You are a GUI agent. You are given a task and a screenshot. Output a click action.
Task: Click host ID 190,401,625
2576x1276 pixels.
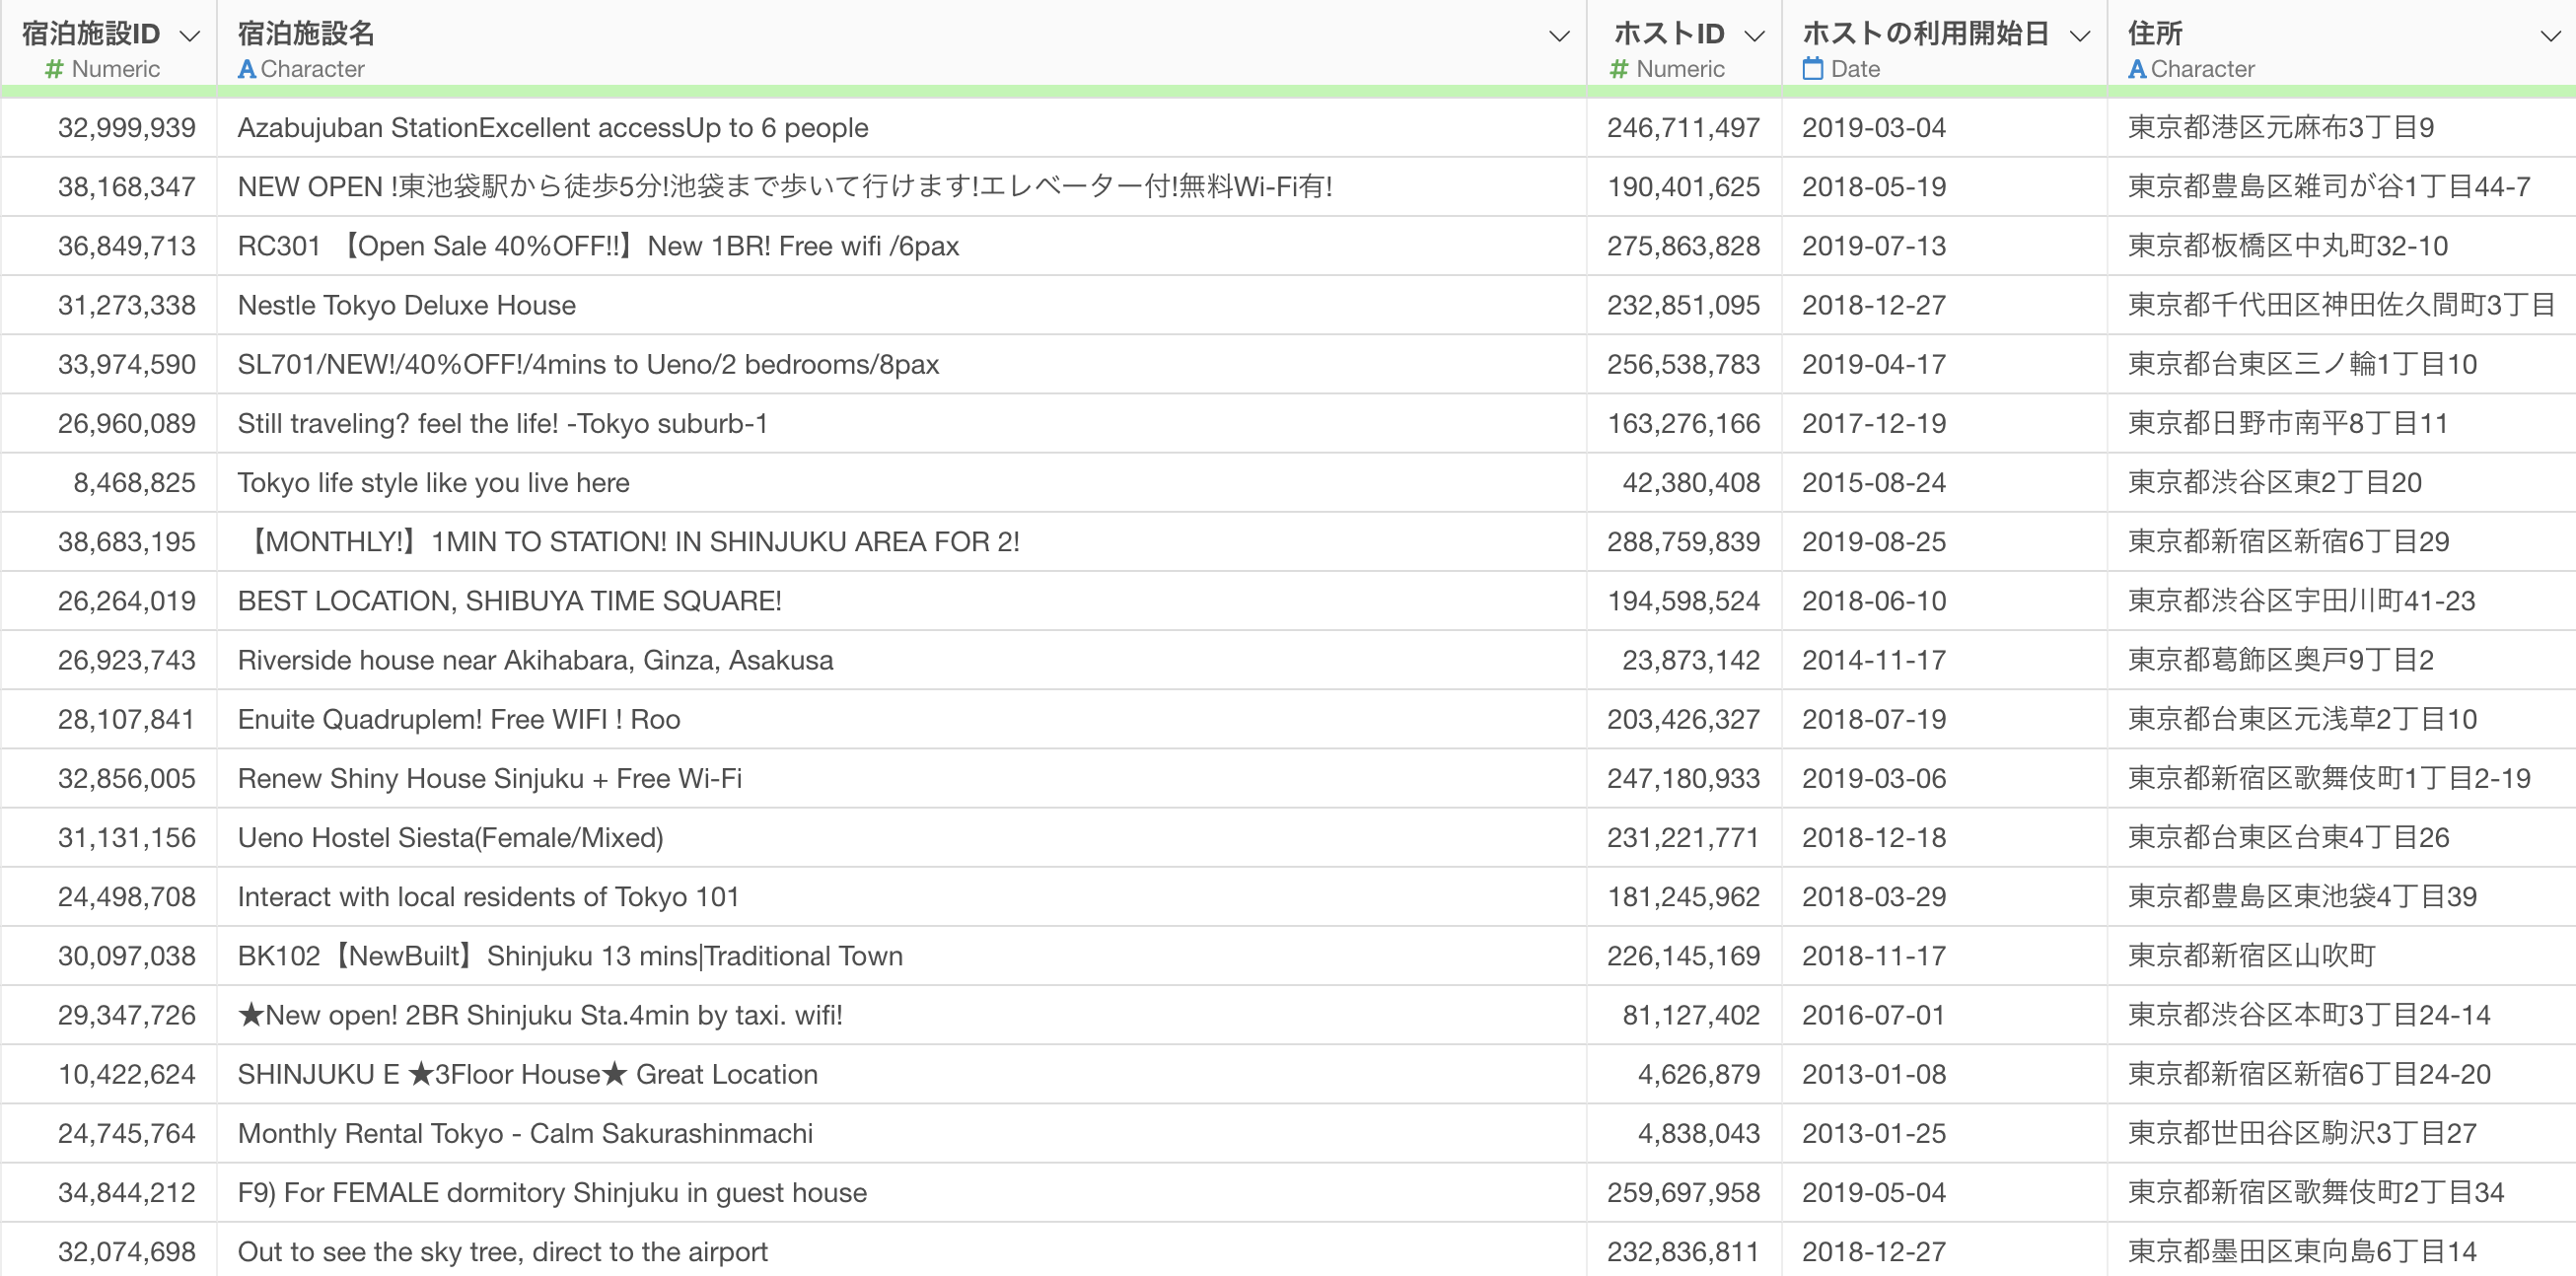coord(1683,187)
